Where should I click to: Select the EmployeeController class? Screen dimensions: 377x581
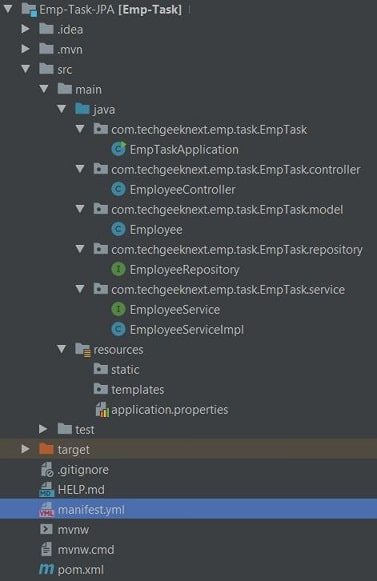[182, 190]
